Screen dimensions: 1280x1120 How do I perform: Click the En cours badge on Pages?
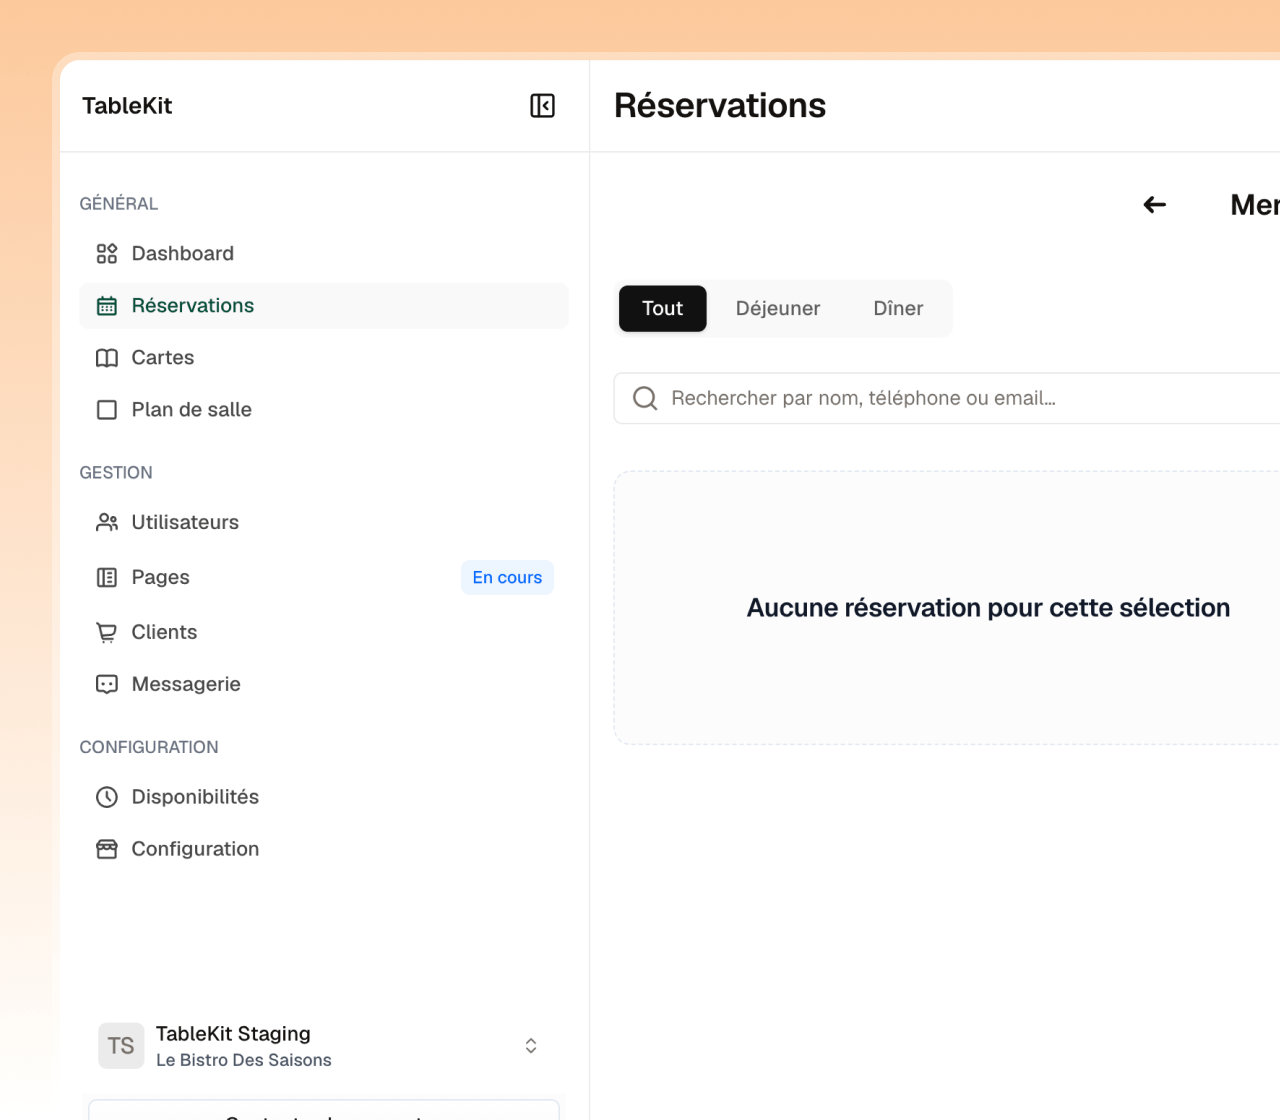(x=507, y=577)
